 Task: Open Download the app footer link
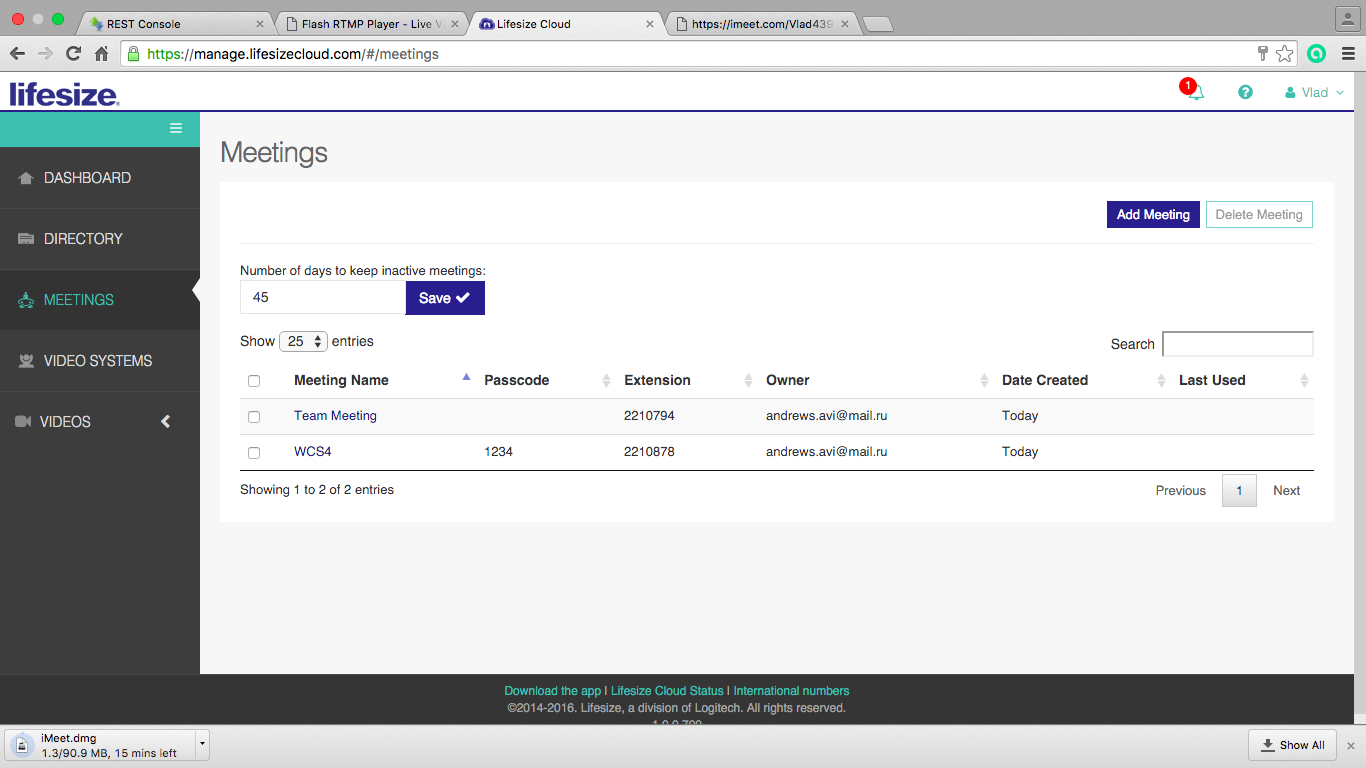pyautogui.click(x=553, y=691)
